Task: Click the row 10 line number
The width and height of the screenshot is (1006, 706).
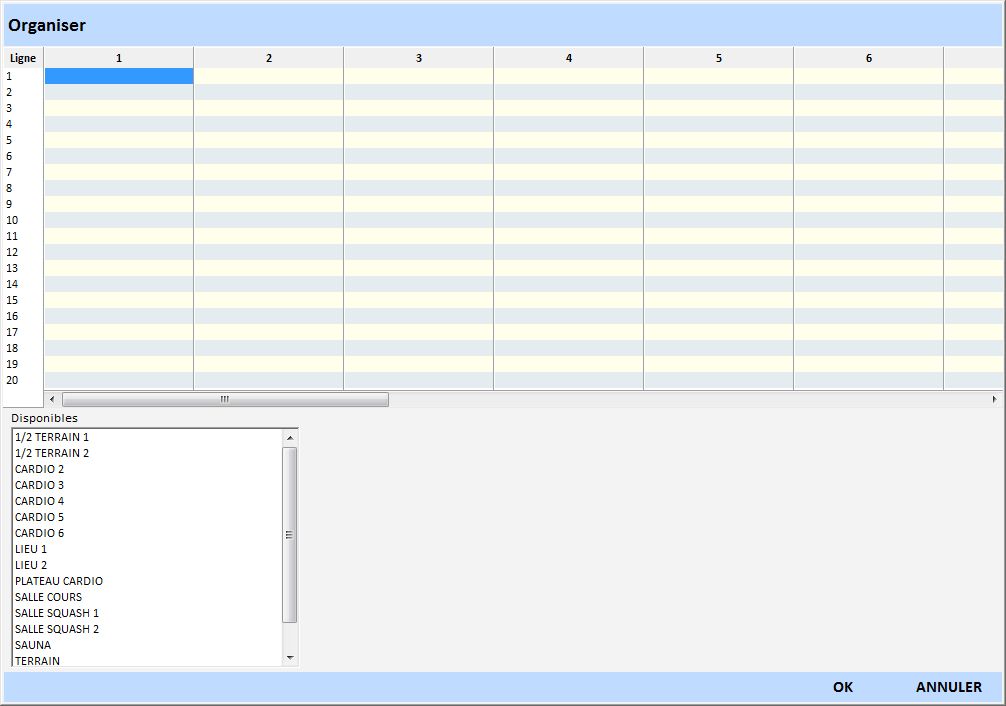Action: point(12,220)
